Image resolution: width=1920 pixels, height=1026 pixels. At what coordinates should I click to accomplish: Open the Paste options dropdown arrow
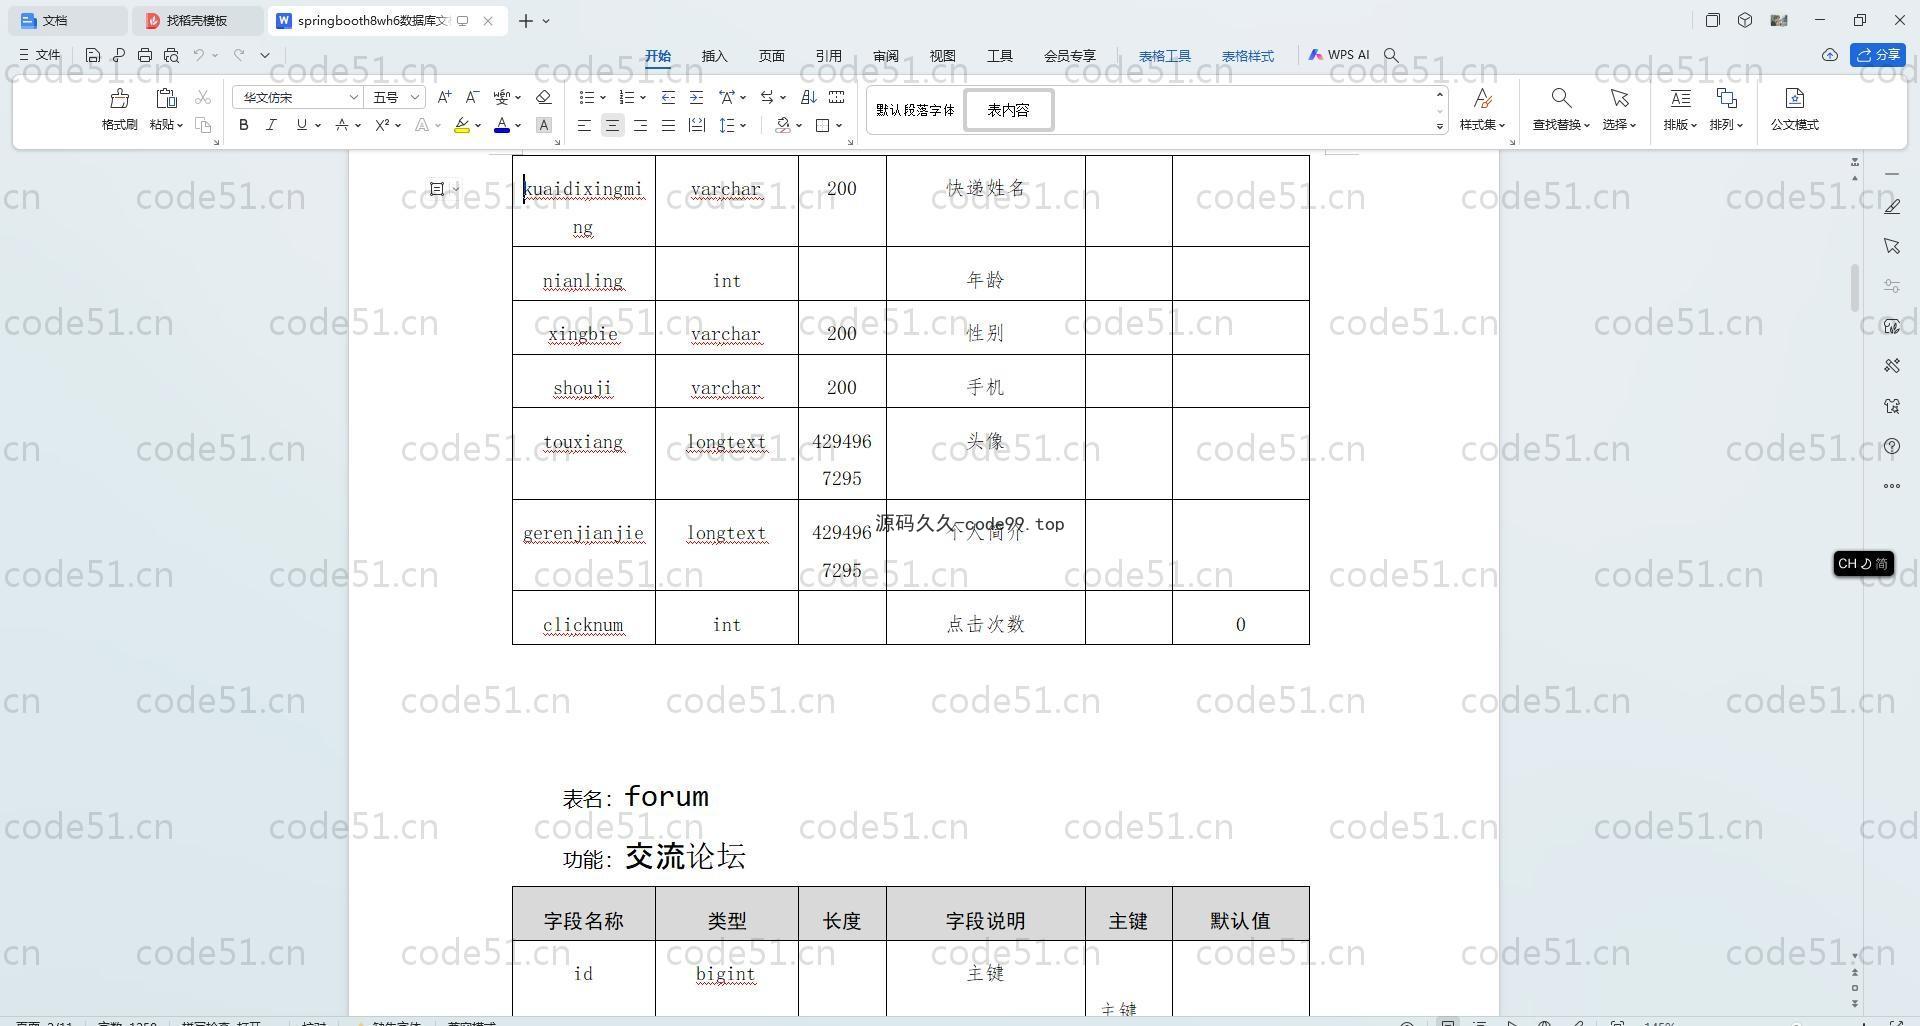(179, 125)
